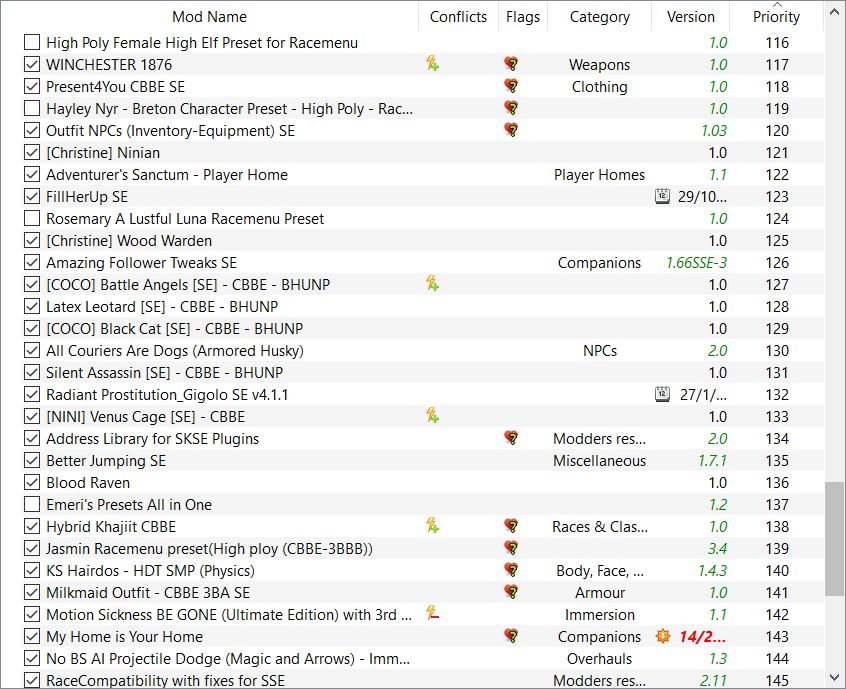Uncheck Better Jumping SE mod
This screenshot has height=689, width=846.
[x=32, y=460]
